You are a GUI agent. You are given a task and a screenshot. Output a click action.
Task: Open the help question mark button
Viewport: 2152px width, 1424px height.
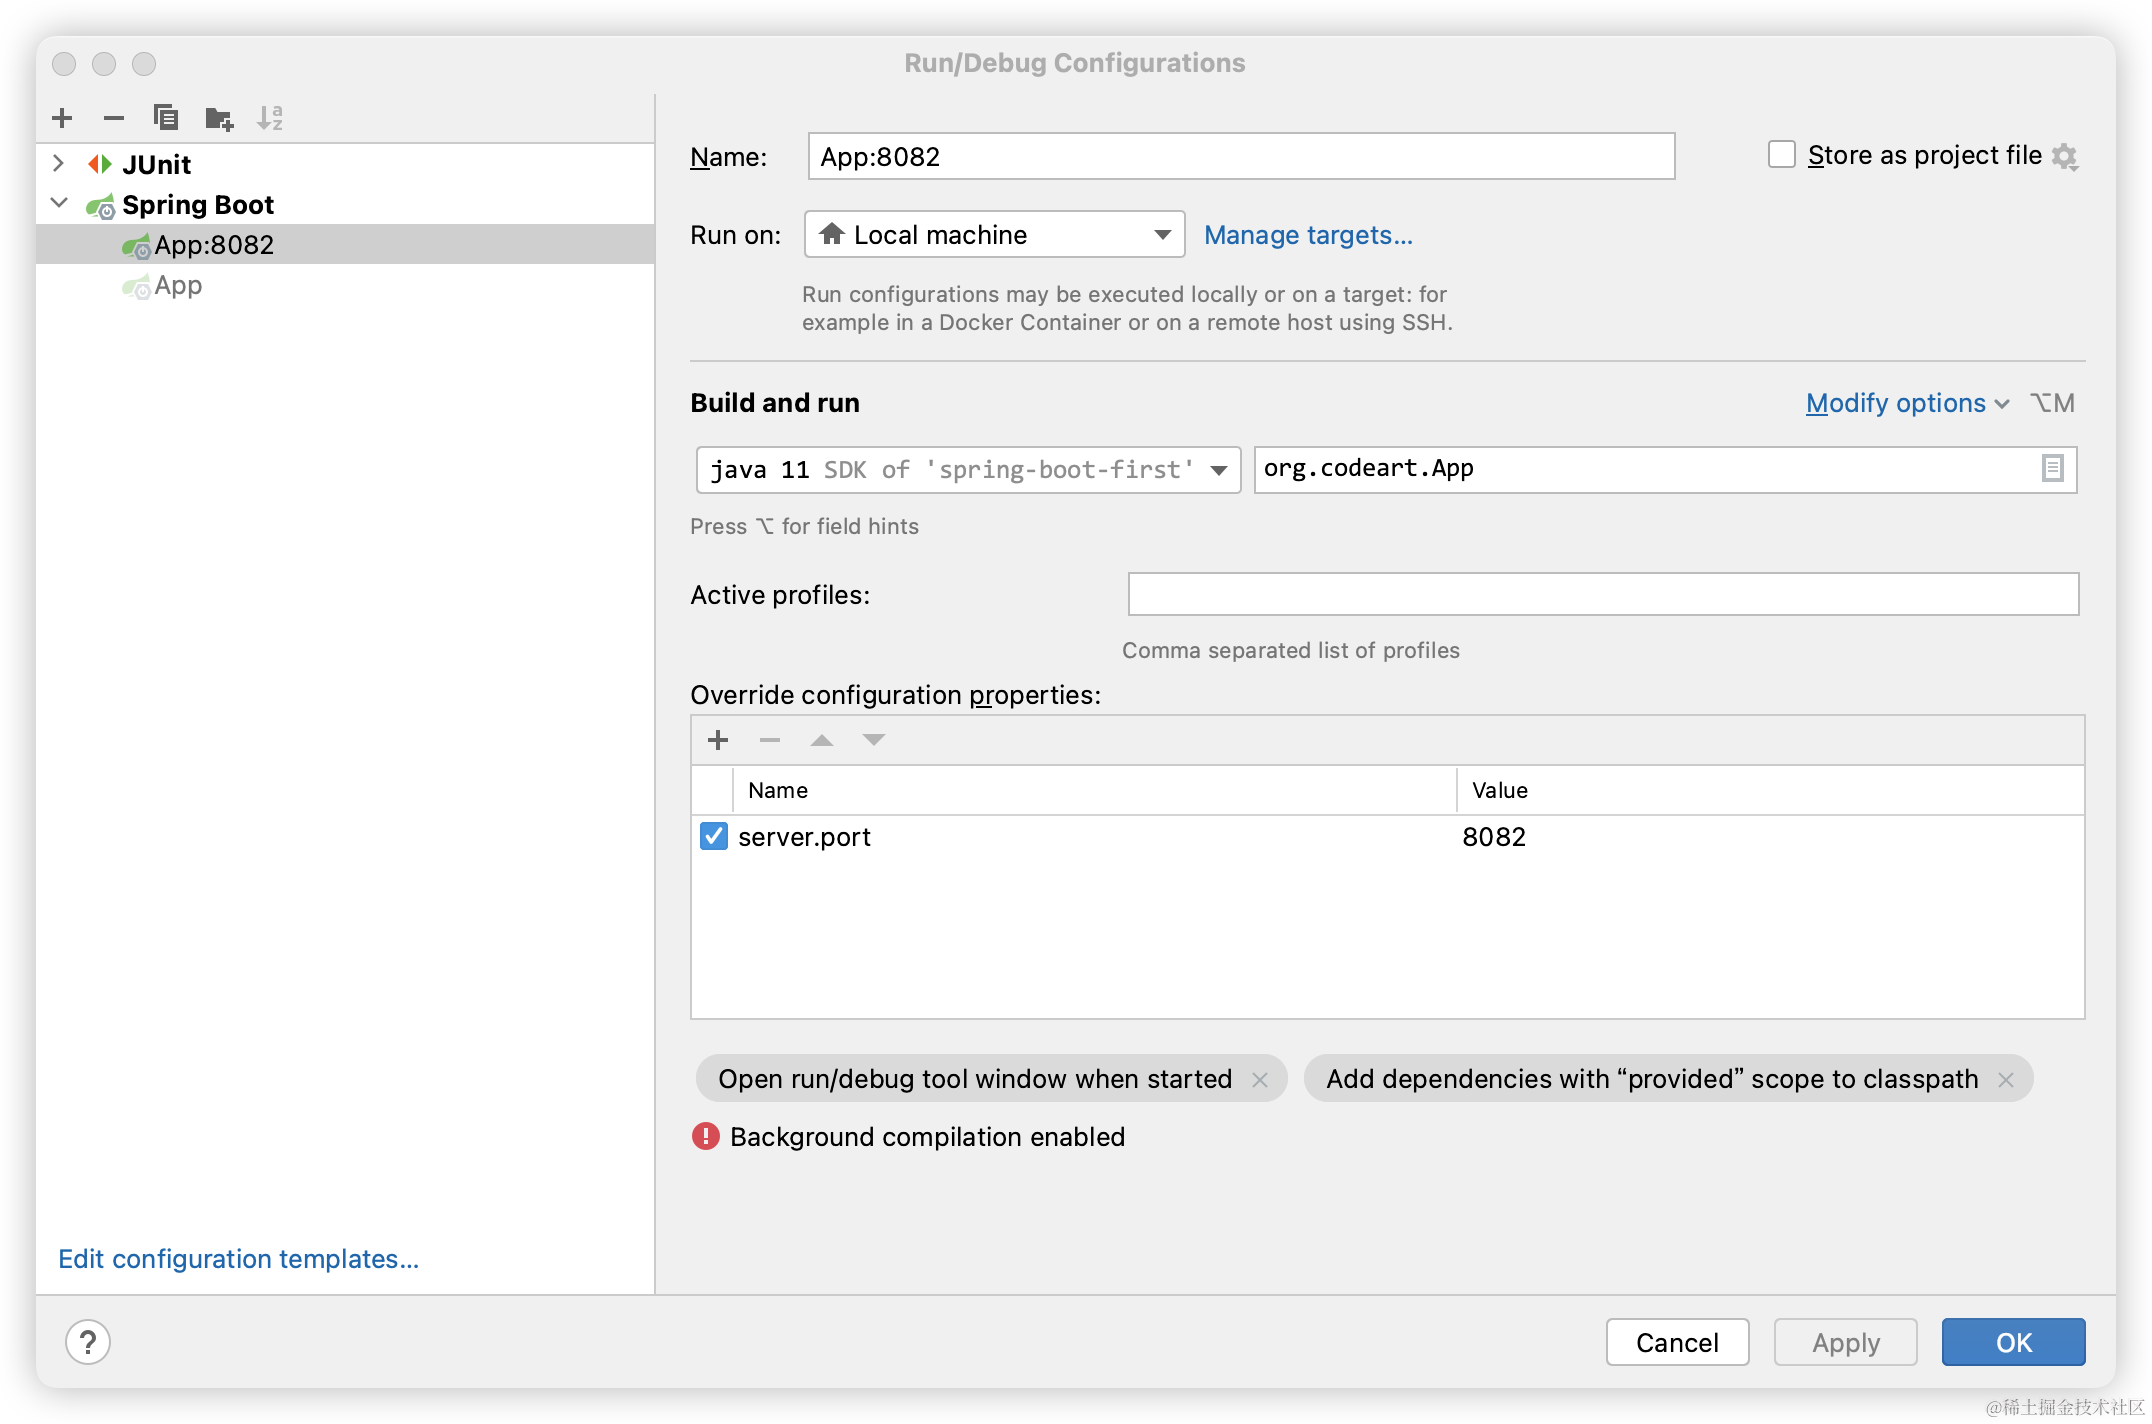click(88, 1342)
